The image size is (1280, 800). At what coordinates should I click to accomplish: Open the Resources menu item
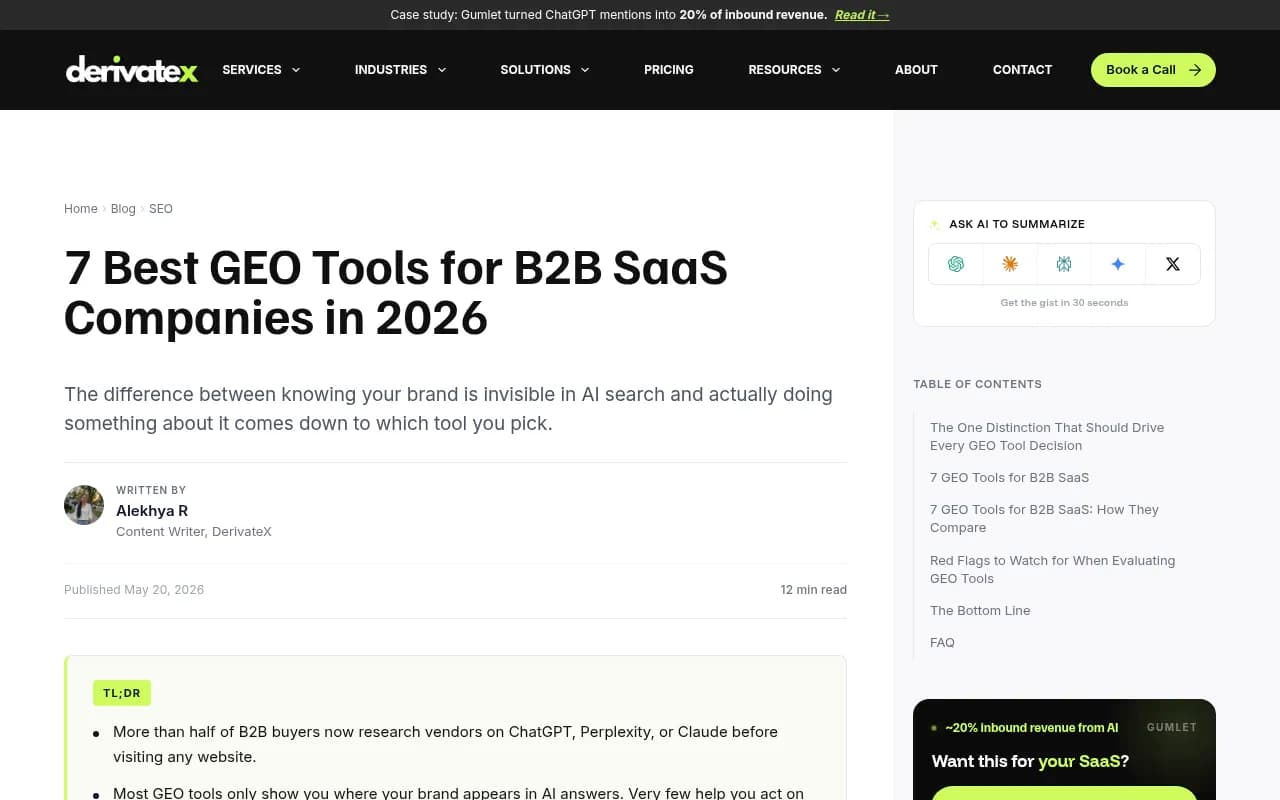[x=785, y=69]
